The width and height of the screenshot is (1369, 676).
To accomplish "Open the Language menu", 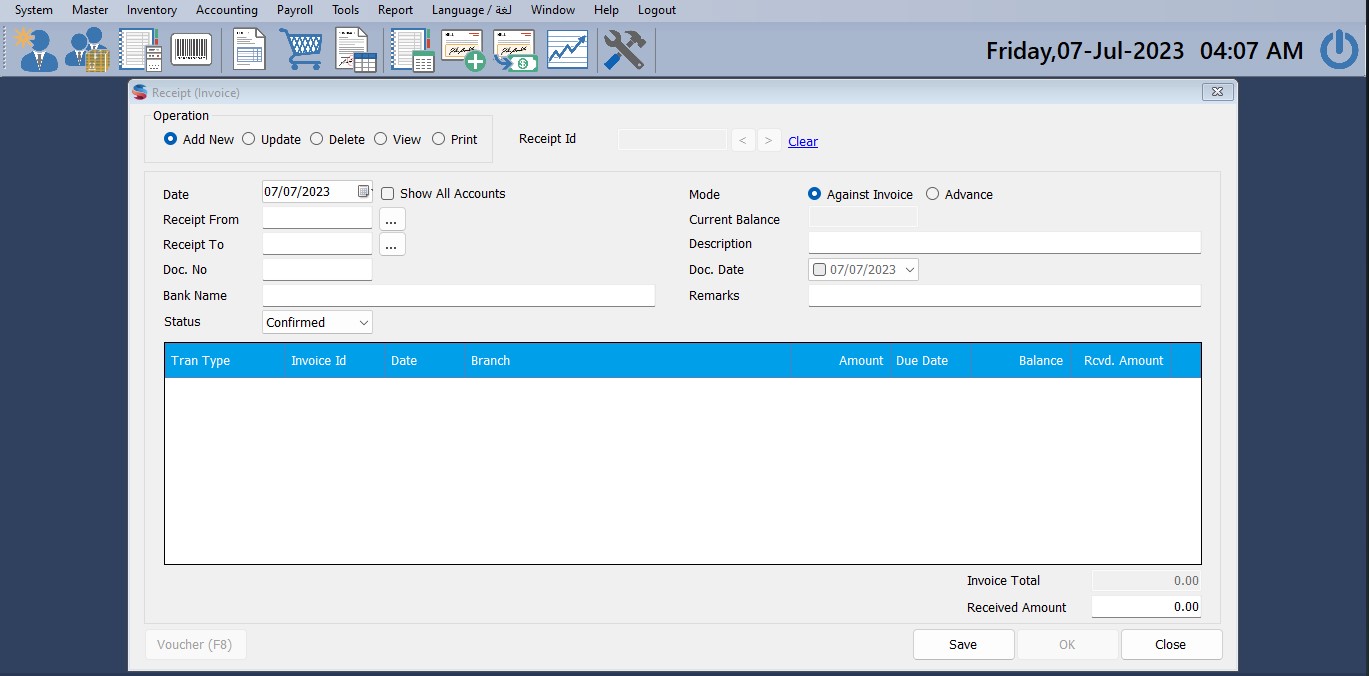I will [x=471, y=10].
